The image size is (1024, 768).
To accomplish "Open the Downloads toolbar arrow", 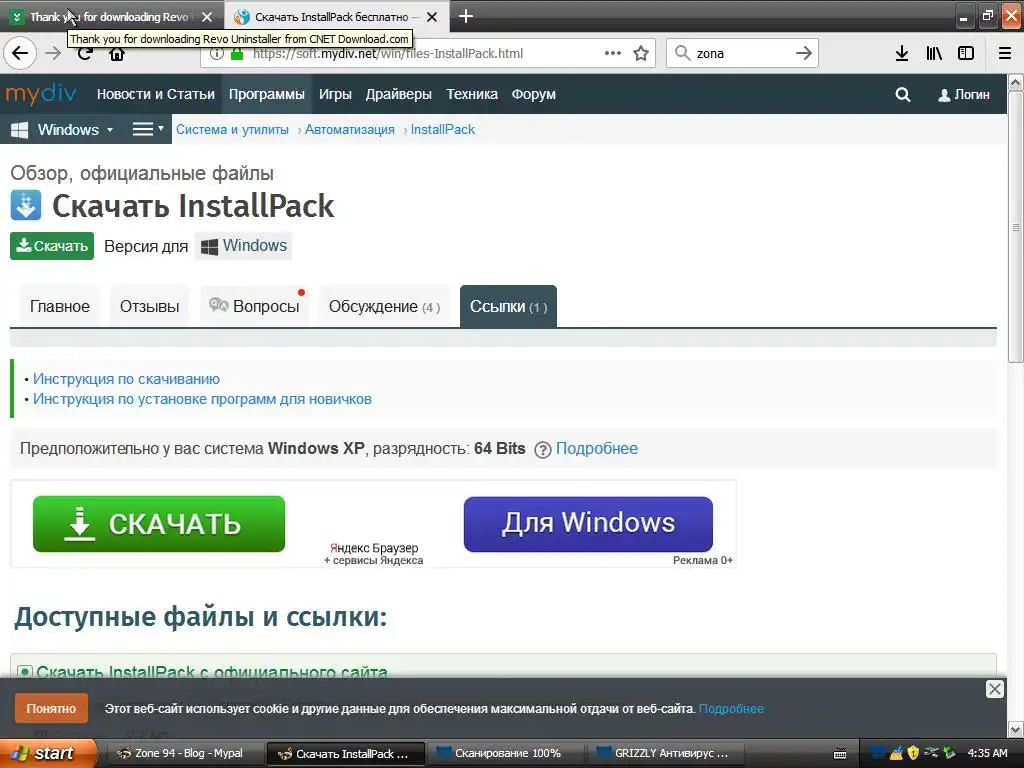I will click(x=901, y=54).
